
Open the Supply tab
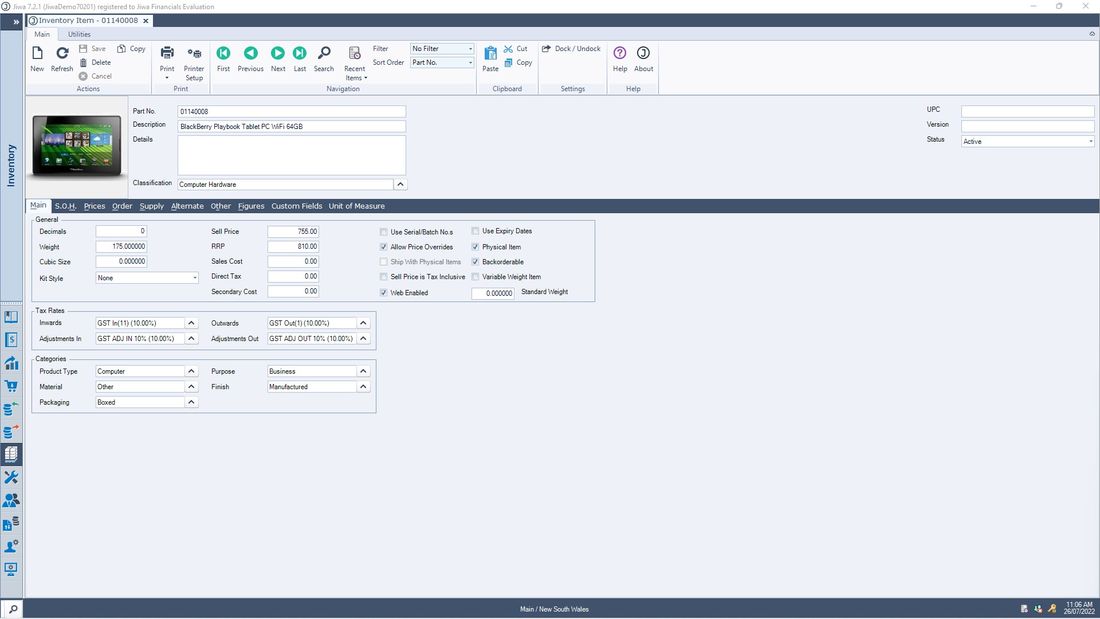tap(152, 206)
